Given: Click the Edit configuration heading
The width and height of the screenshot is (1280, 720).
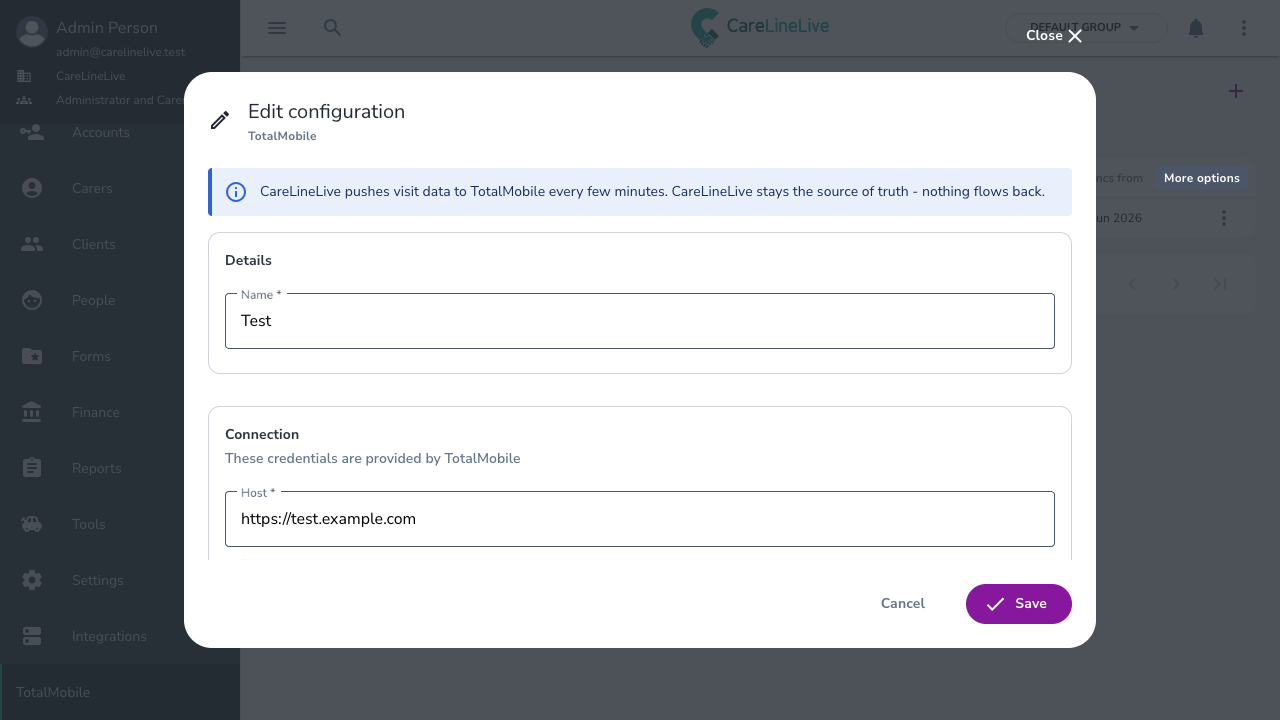Looking at the screenshot, I should tap(326, 112).
